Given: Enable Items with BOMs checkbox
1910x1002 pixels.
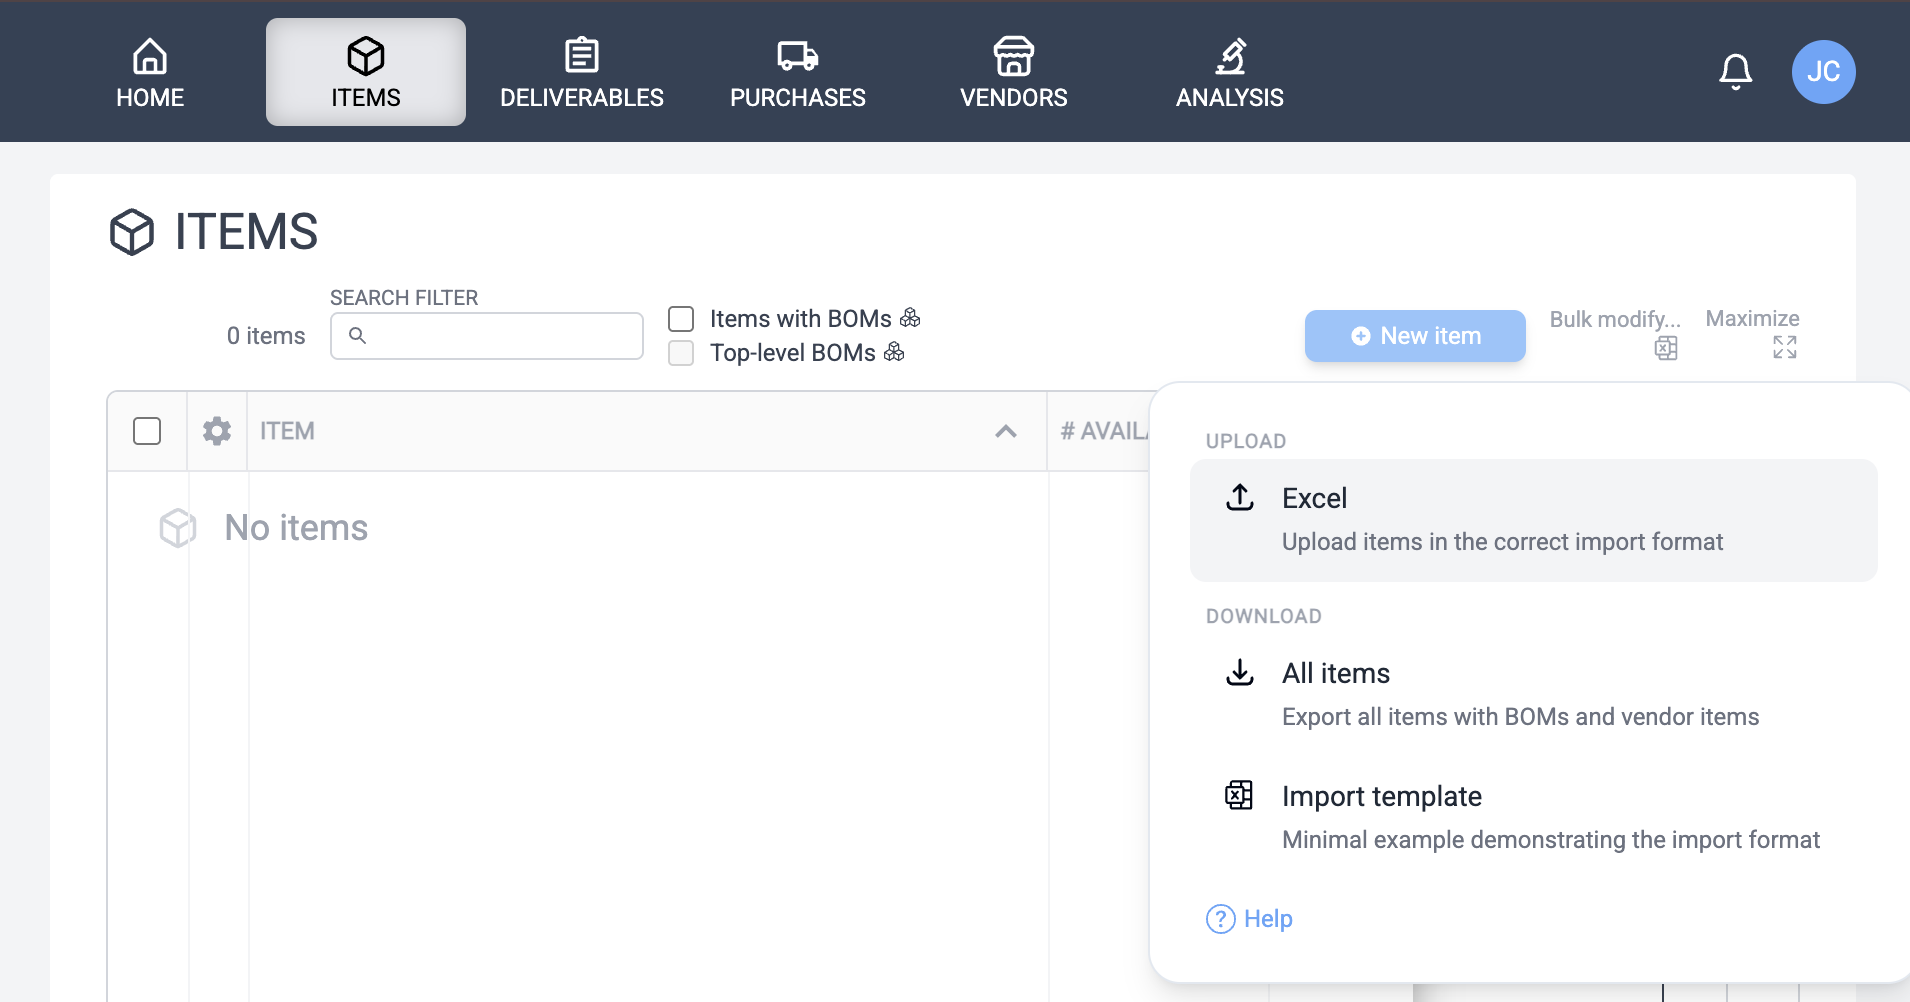Looking at the screenshot, I should click(681, 319).
